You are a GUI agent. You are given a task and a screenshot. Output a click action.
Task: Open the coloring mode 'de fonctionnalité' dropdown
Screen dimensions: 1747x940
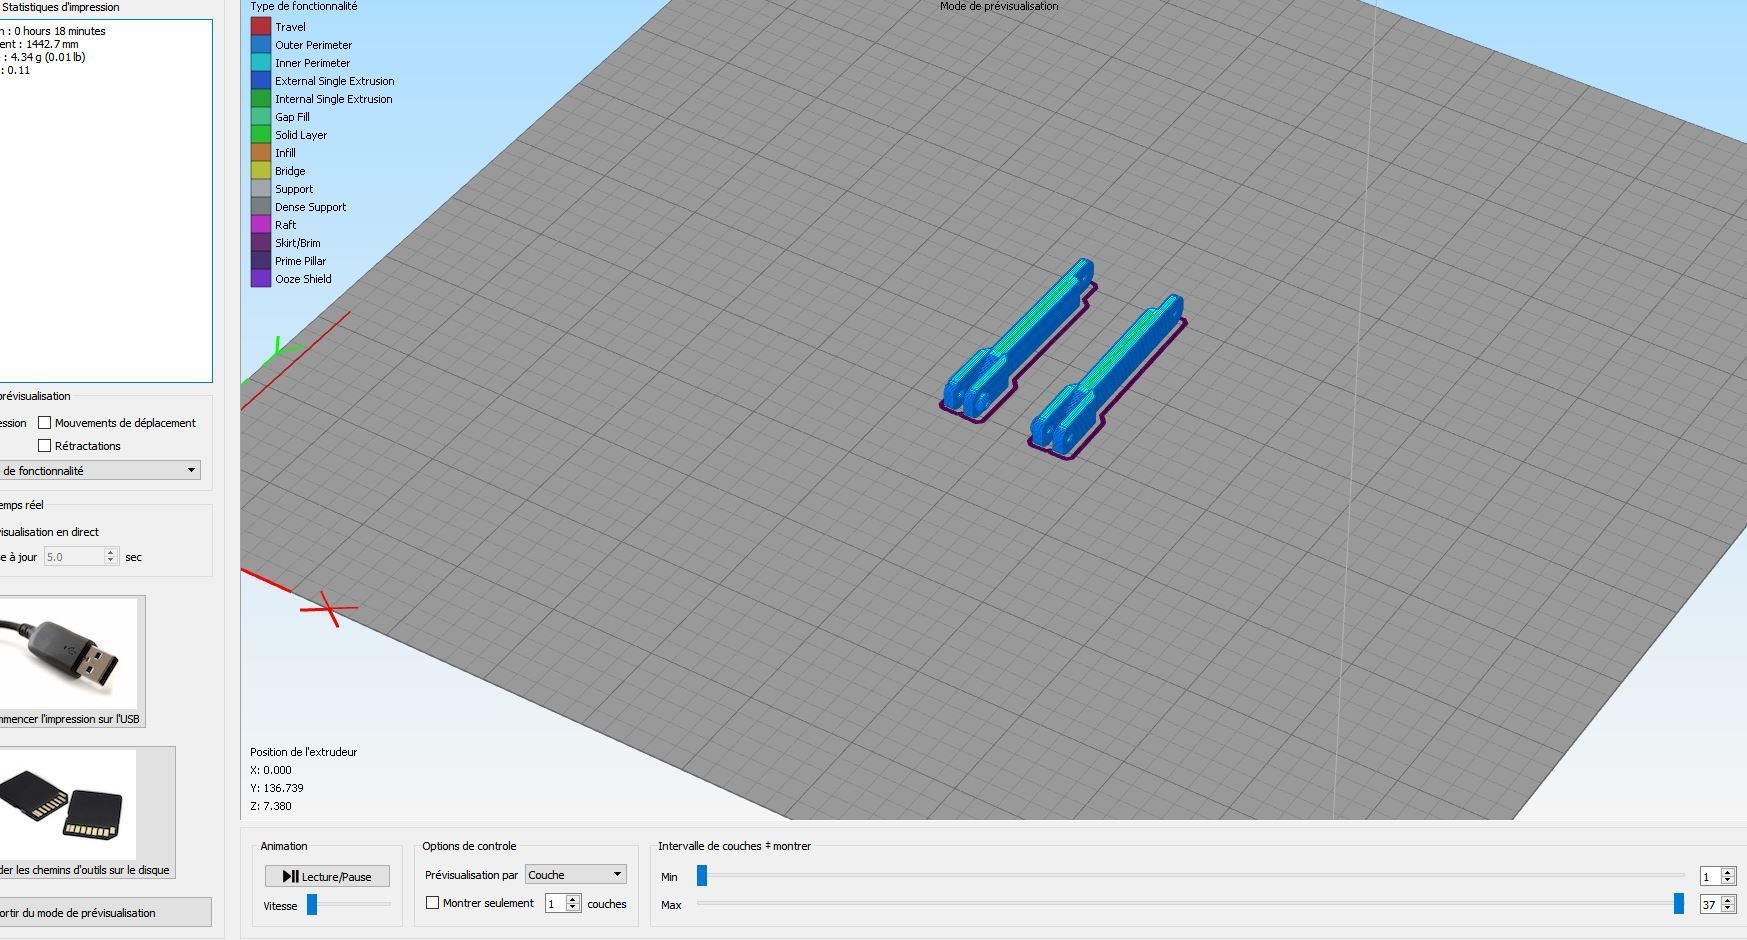click(100, 470)
